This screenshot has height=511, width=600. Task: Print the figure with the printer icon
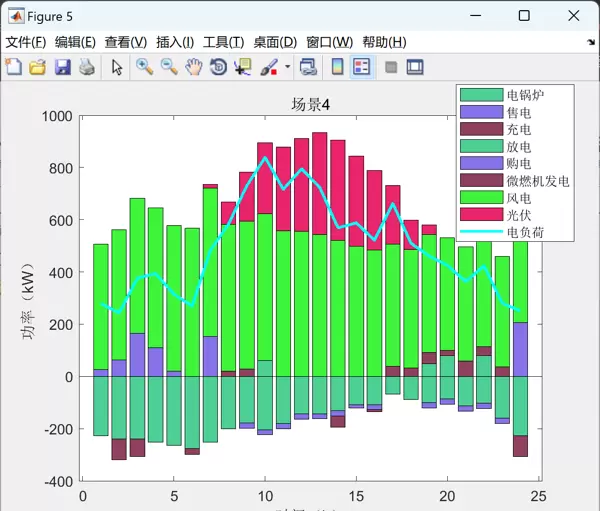[87, 67]
